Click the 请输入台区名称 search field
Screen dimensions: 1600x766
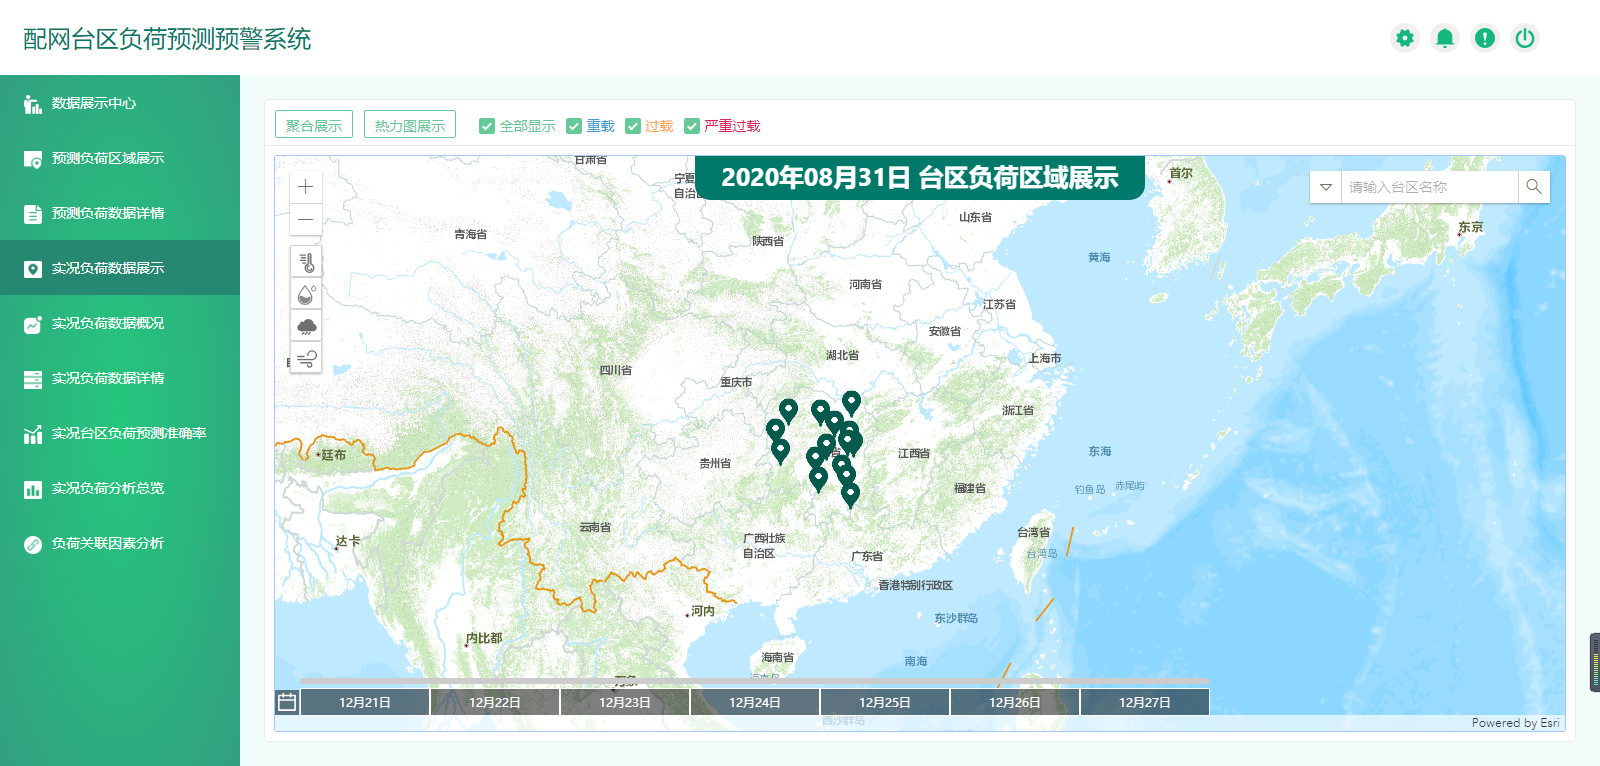click(x=1429, y=187)
